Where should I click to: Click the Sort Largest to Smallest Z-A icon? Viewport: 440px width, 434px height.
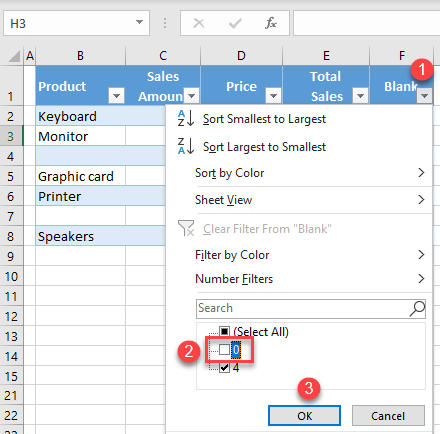(x=186, y=146)
